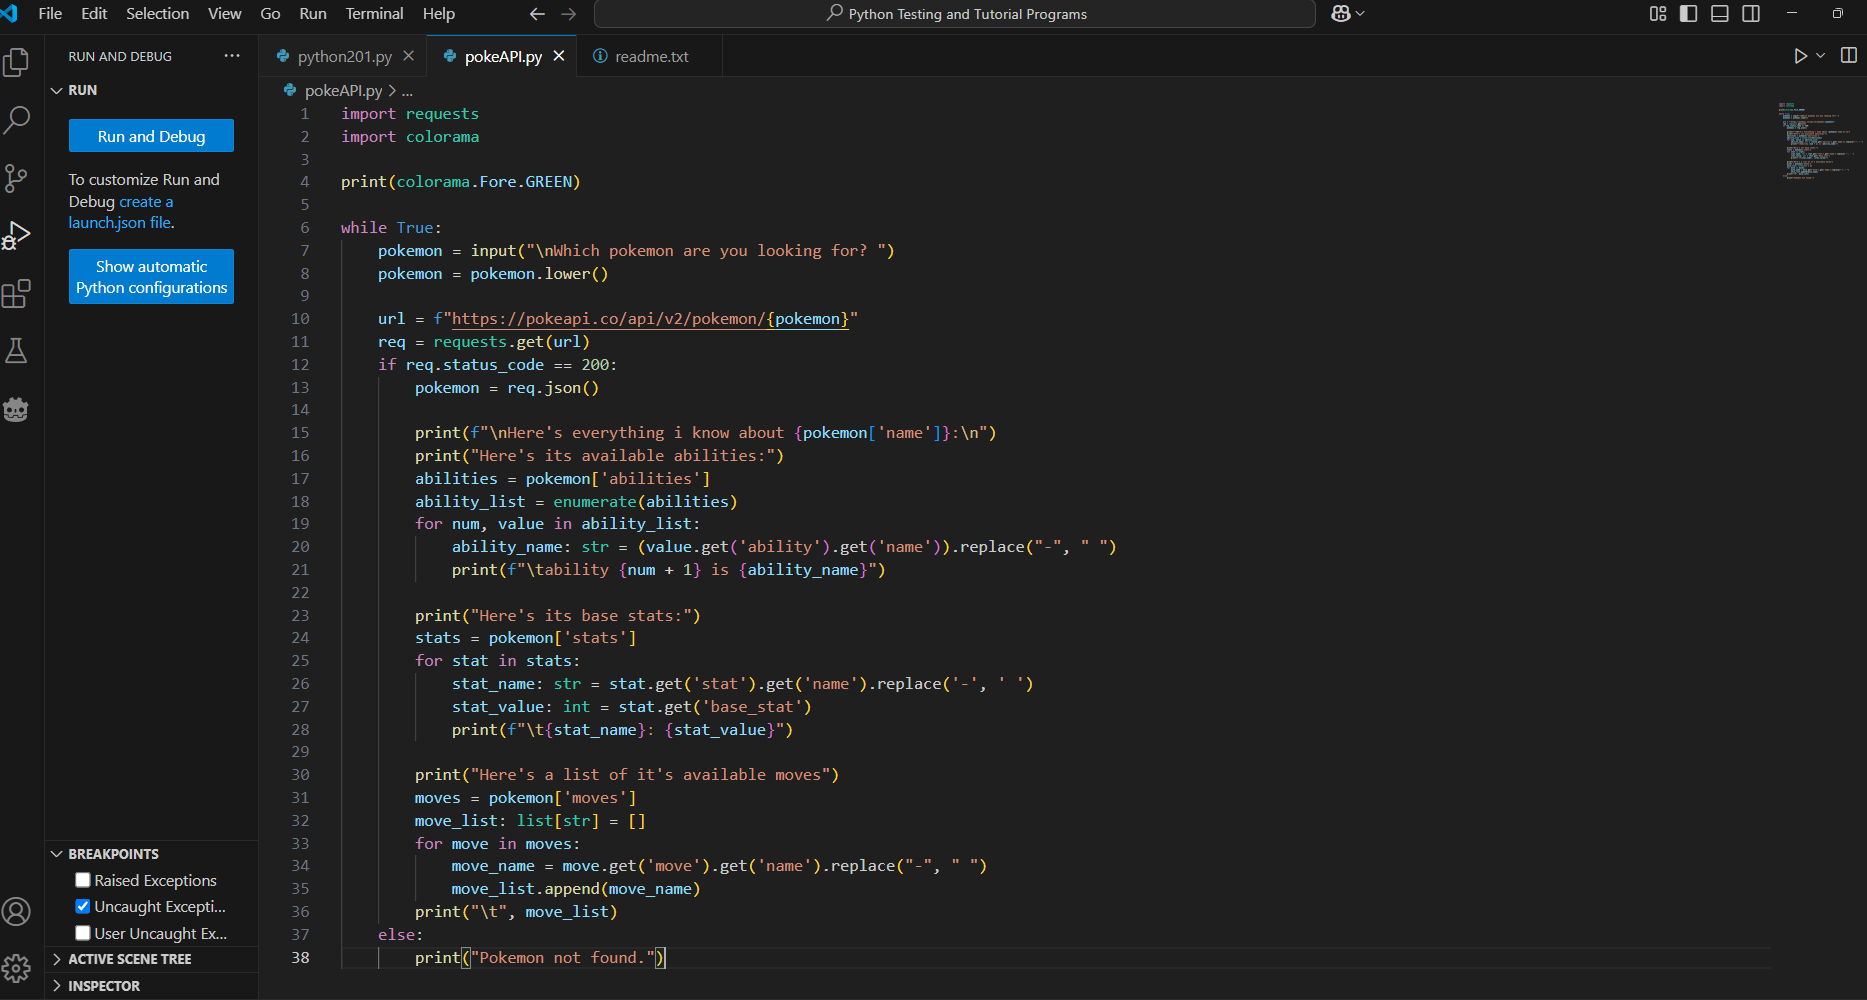This screenshot has height=1000, width=1867.
Task: Click the Run and Debug button
Action: click(151, 136)
